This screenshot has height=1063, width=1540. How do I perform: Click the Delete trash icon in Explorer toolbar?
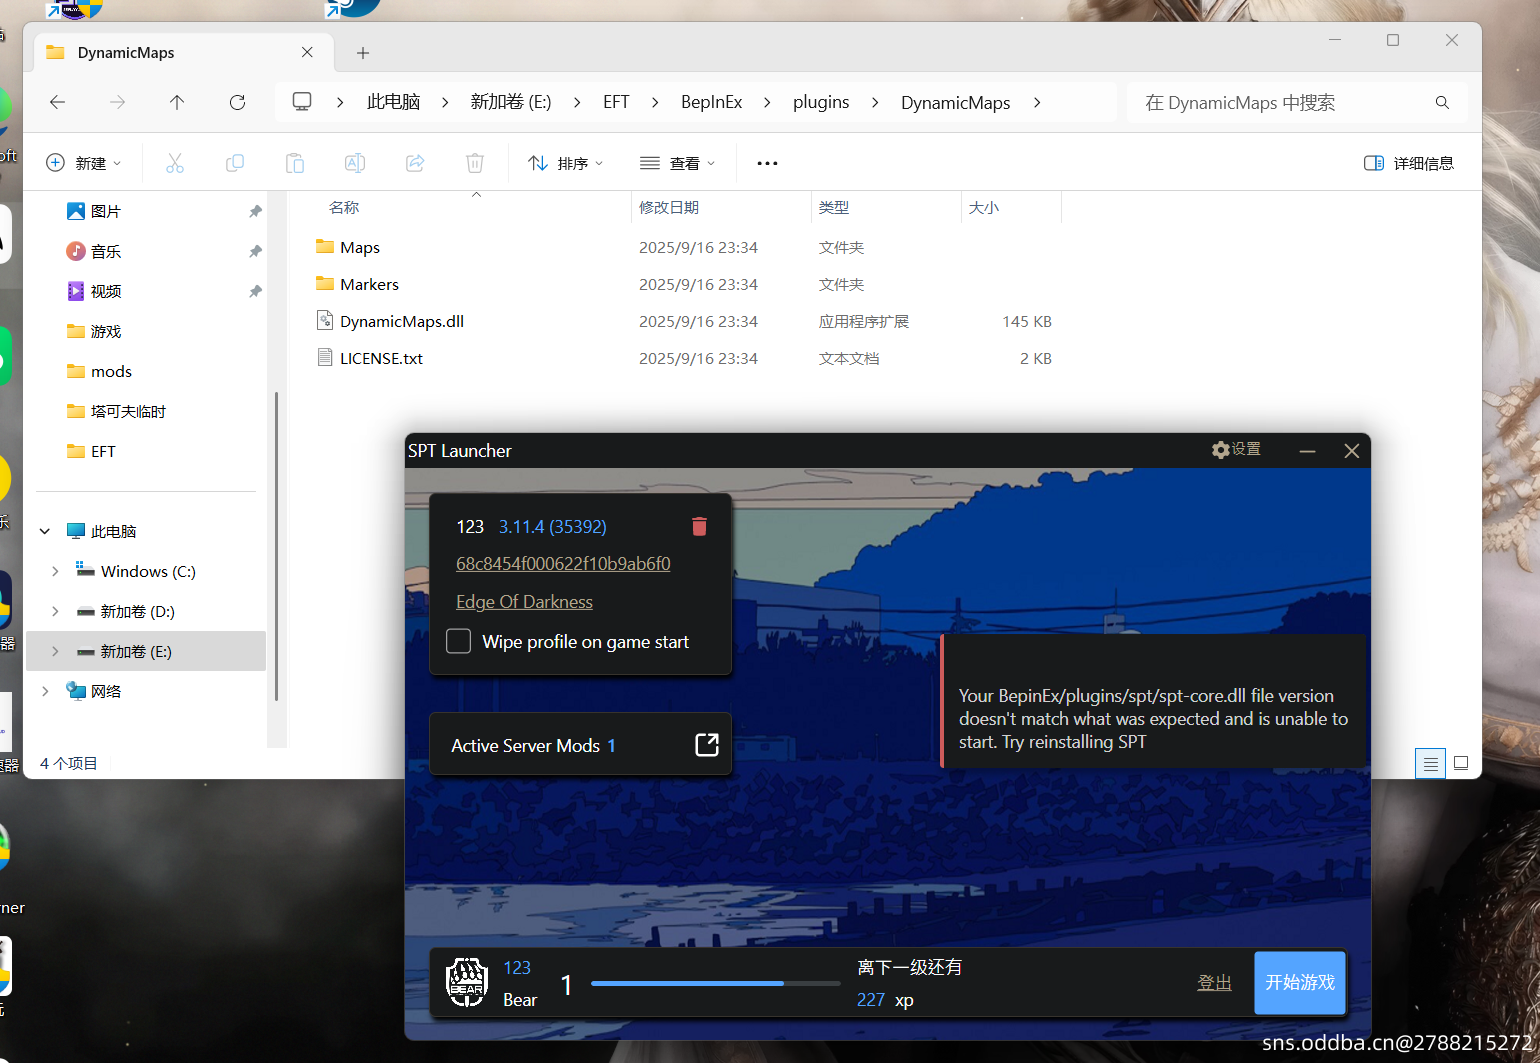(x=475, y=163)
